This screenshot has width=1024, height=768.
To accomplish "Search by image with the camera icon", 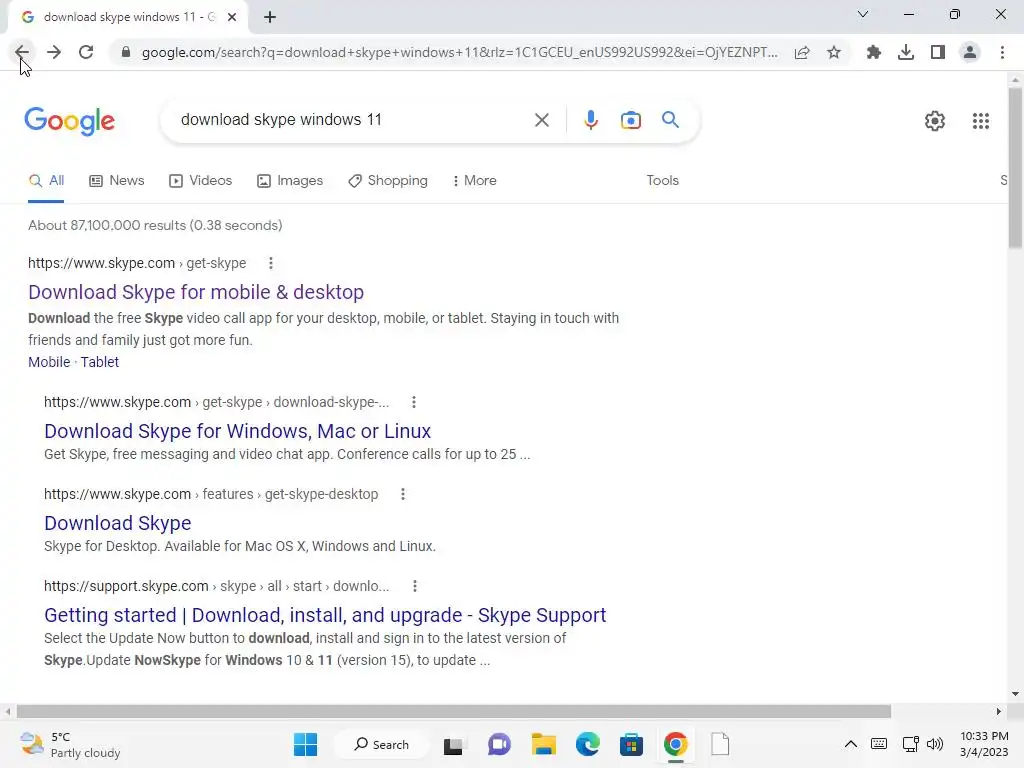I will click(631, 120).
